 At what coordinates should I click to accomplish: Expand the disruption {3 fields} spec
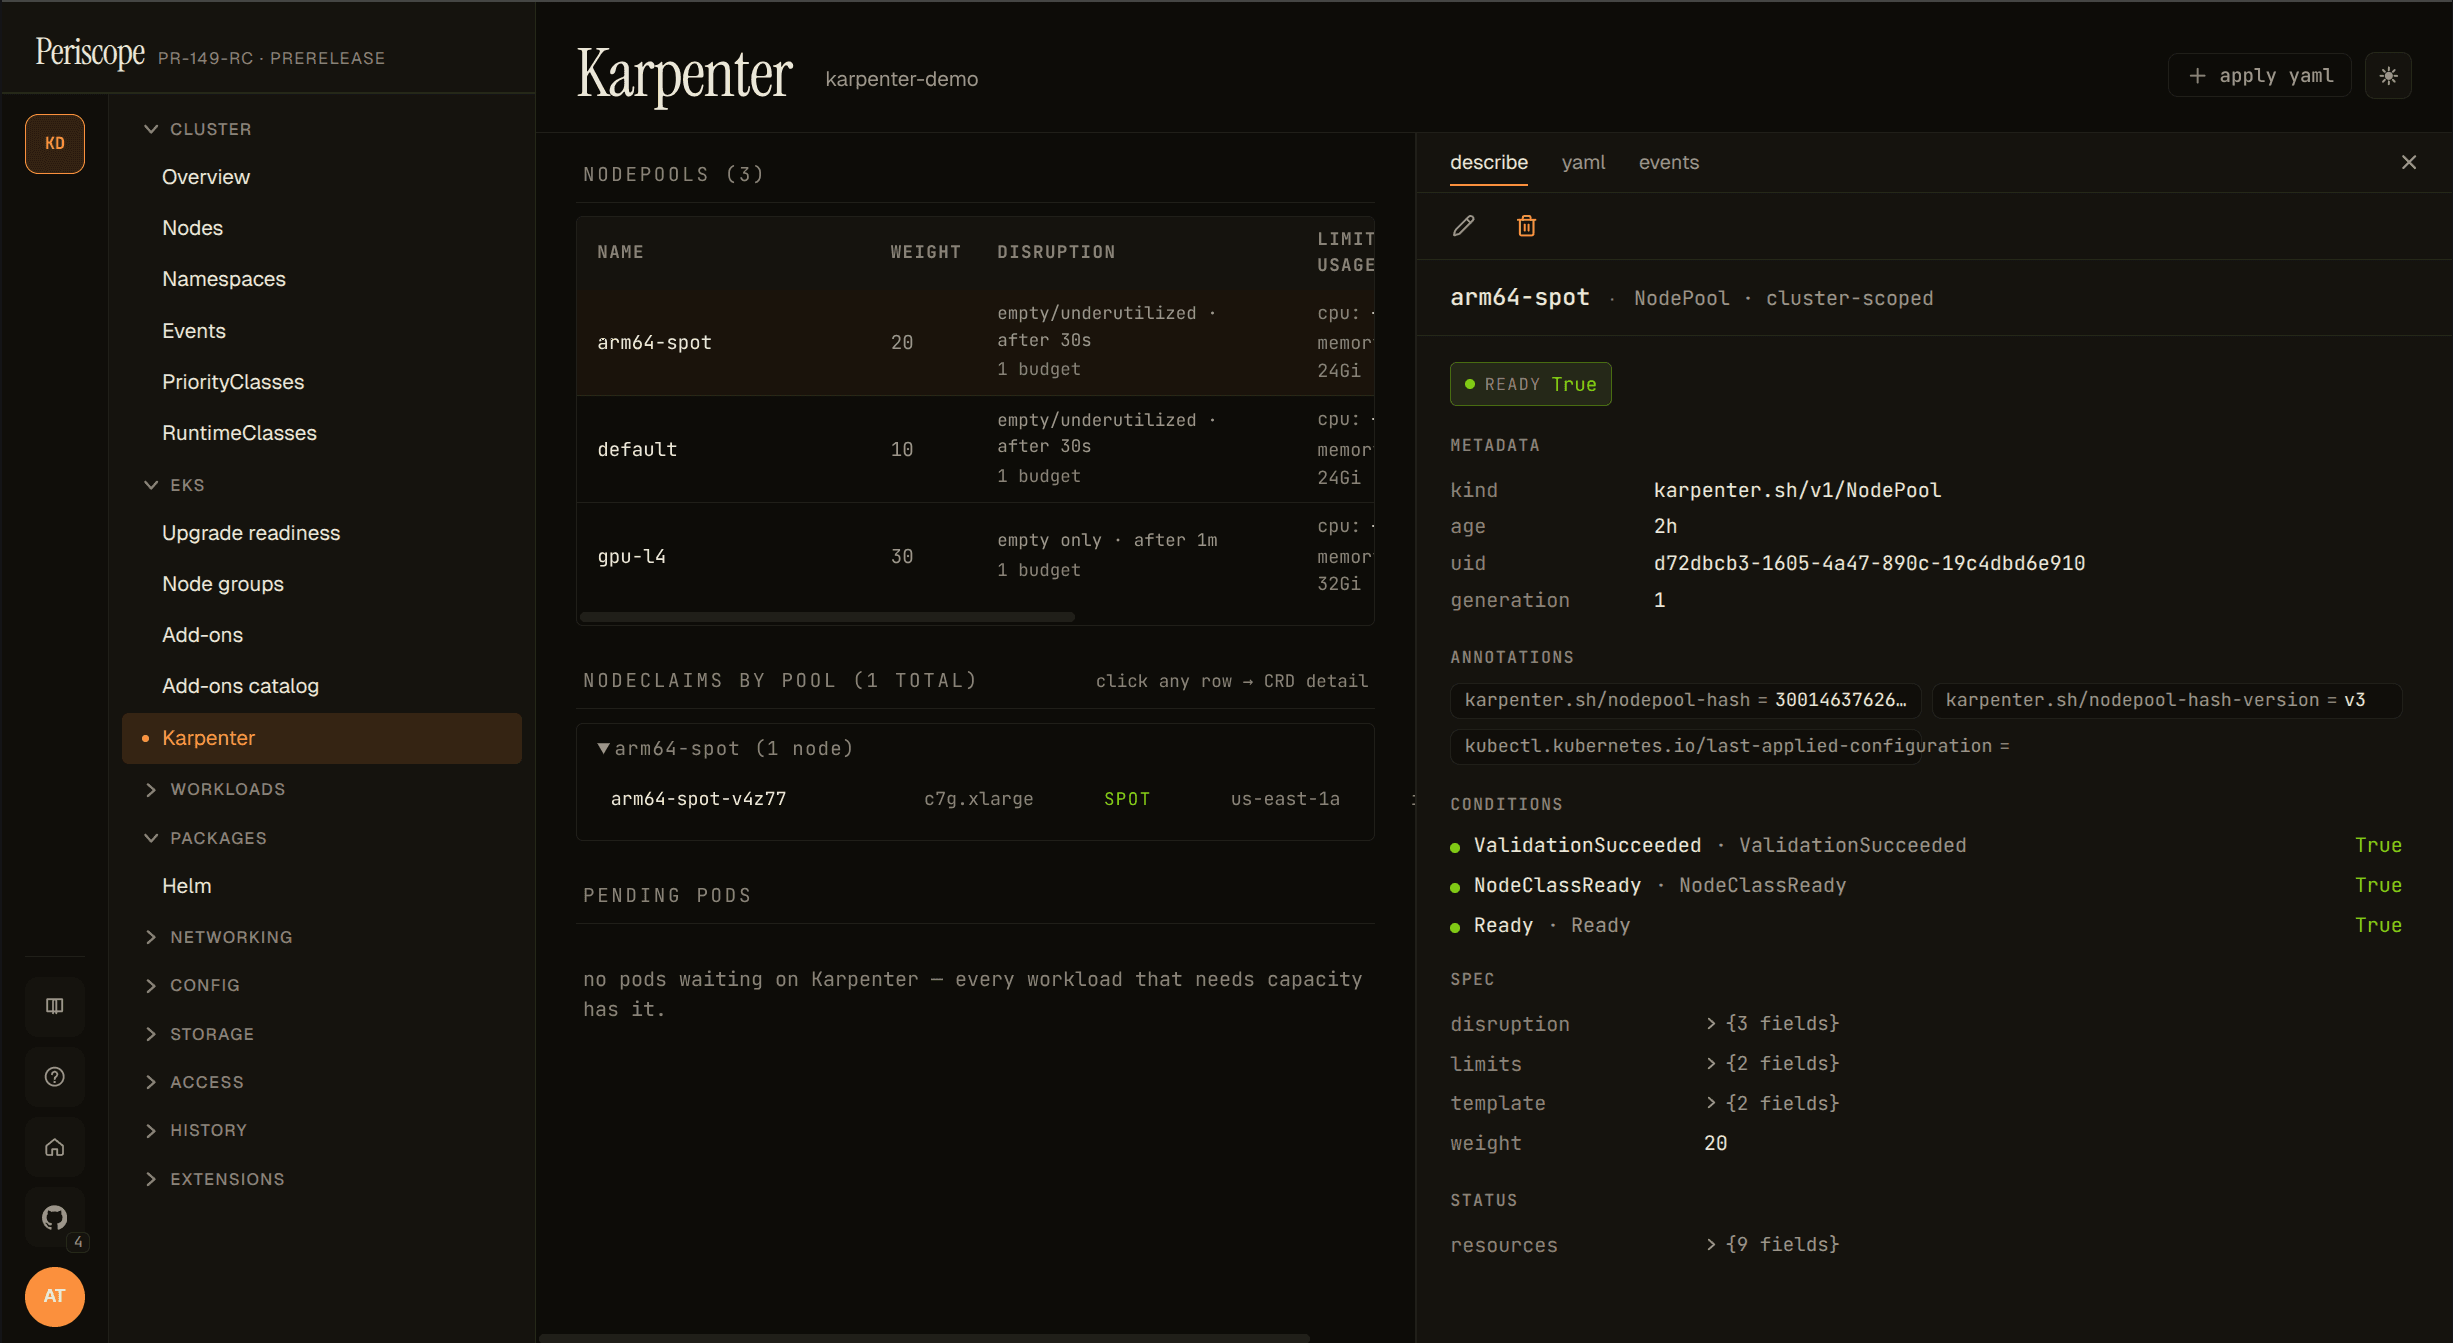[x=1772, y=1023]
